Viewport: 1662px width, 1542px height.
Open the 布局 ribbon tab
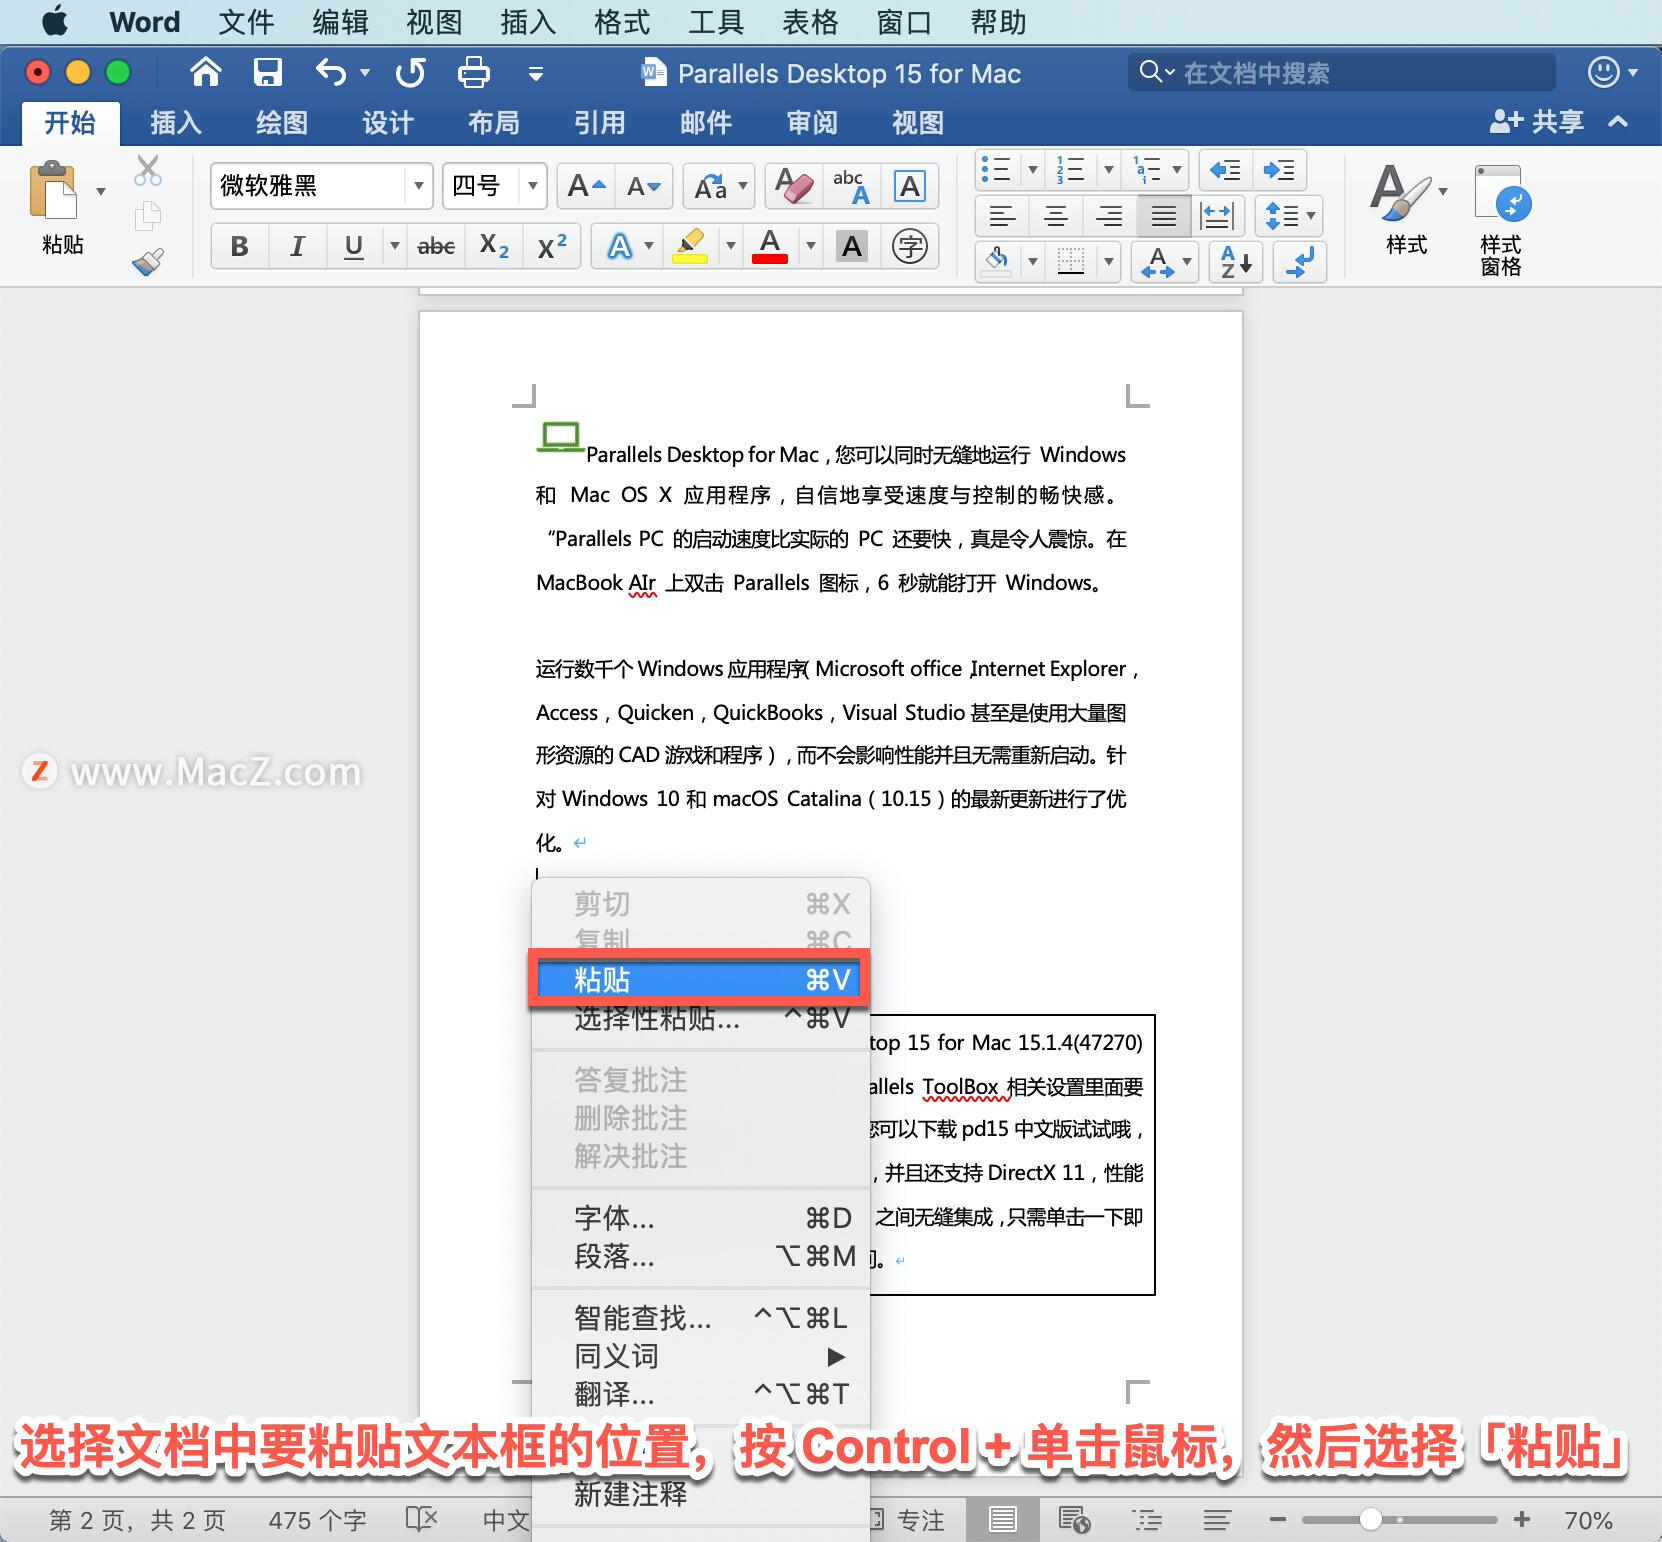[494, 123]
